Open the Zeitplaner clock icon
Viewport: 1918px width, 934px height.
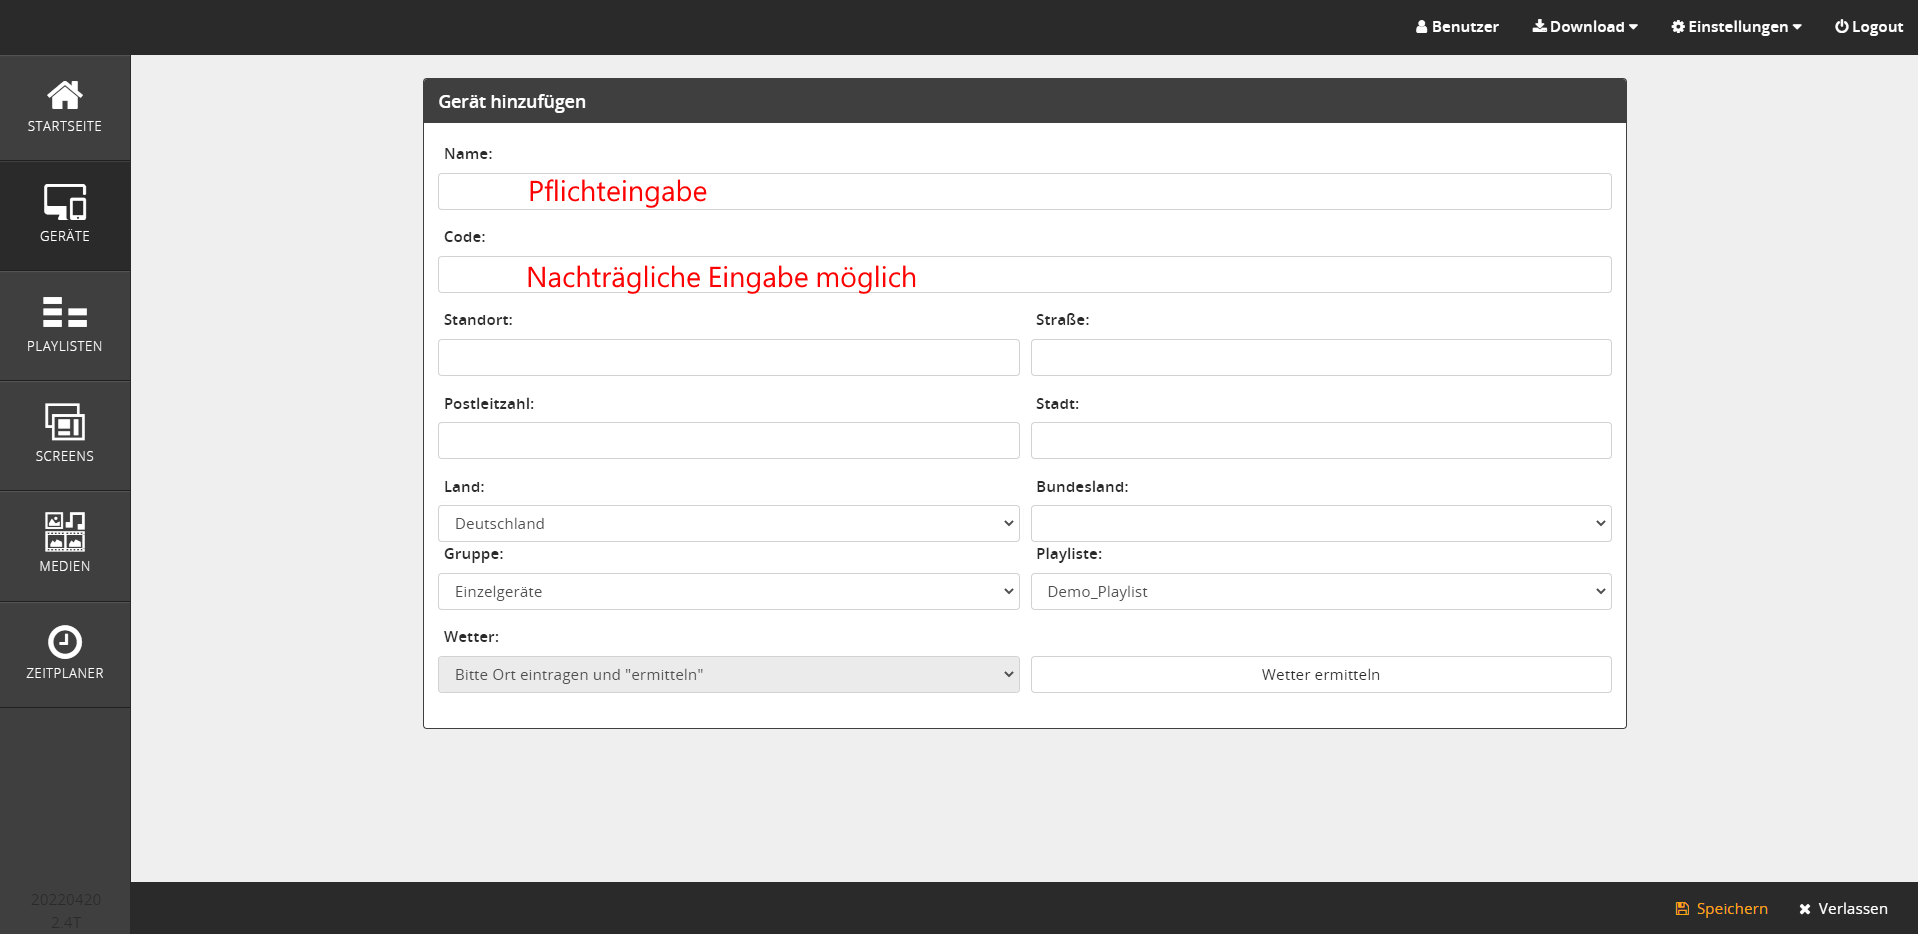[x=65, y=642]
